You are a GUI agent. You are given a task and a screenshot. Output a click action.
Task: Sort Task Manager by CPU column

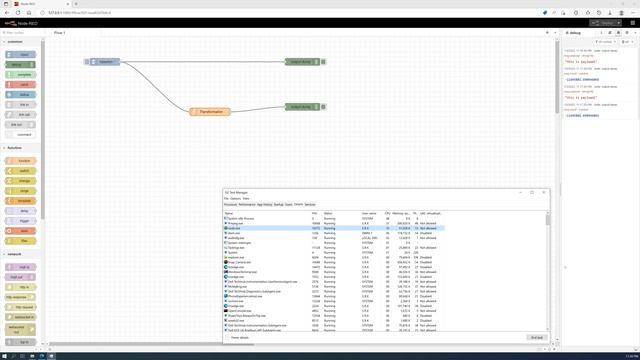point(387,213)
